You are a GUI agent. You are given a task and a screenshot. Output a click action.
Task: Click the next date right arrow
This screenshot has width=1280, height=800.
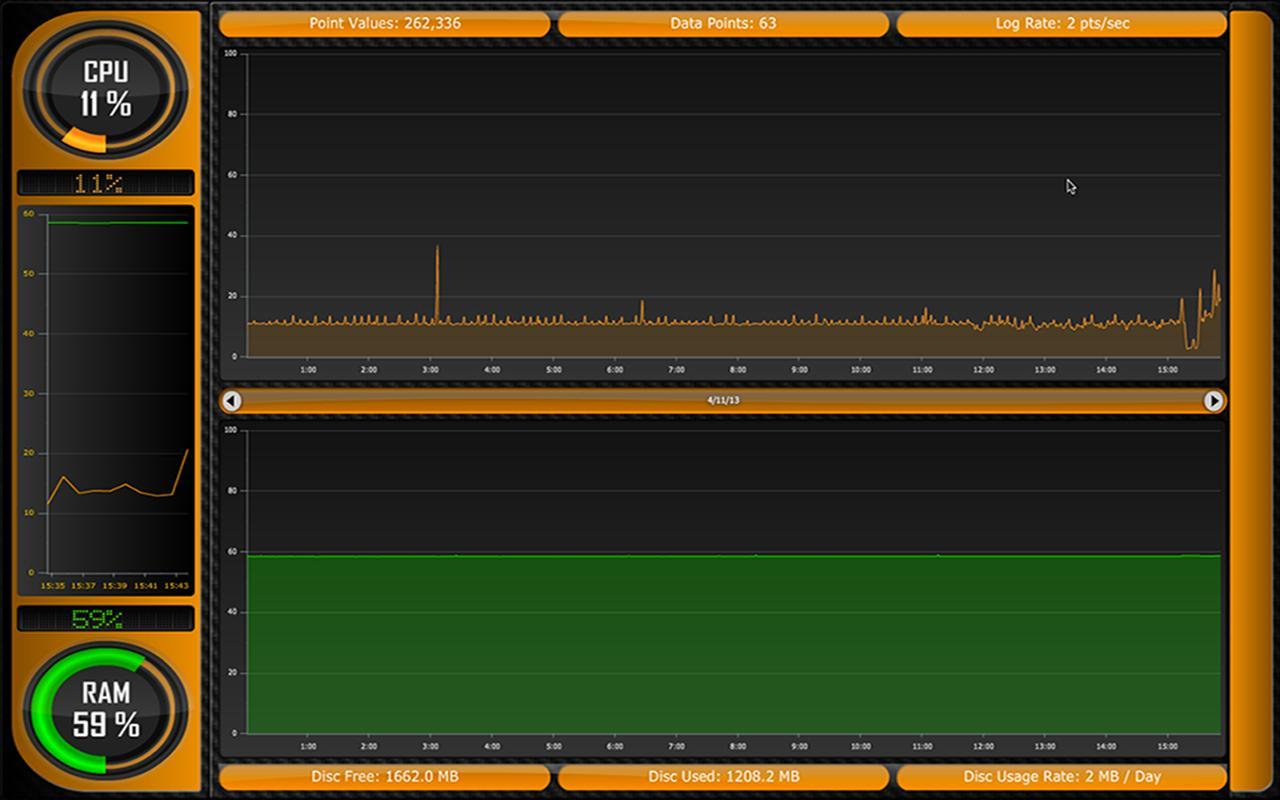pos(1213,401)
